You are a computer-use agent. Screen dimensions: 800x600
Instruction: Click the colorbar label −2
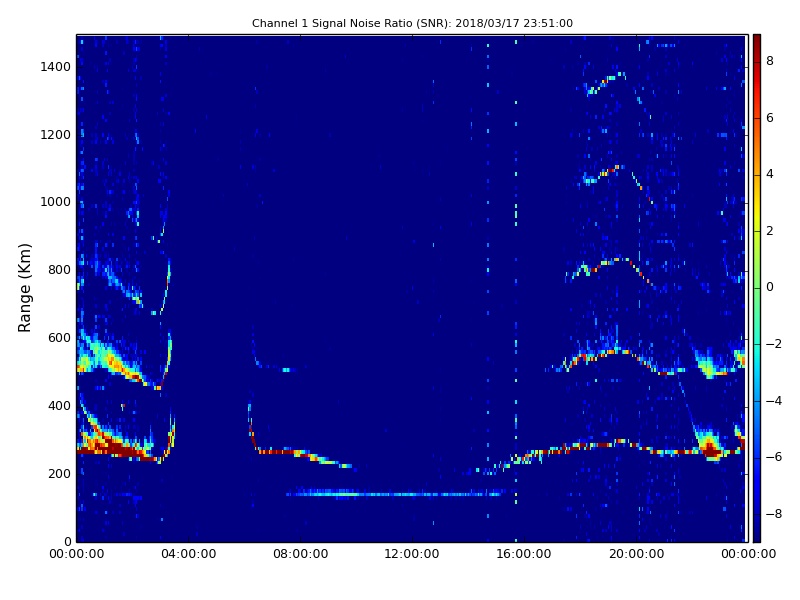tap(774, 344)
